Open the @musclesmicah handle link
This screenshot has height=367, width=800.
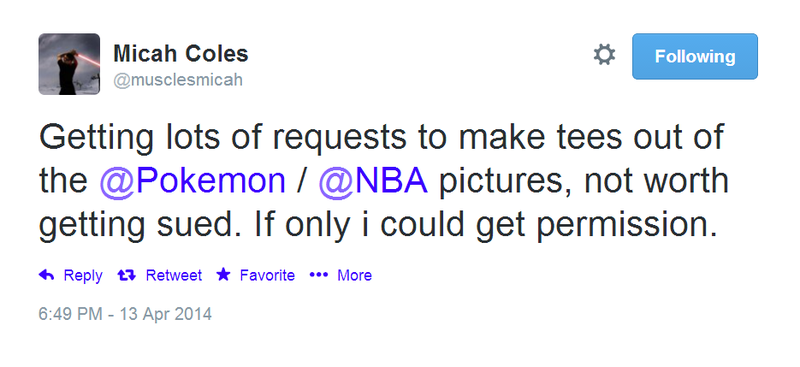pyautogui.click(x=178, y=80)
